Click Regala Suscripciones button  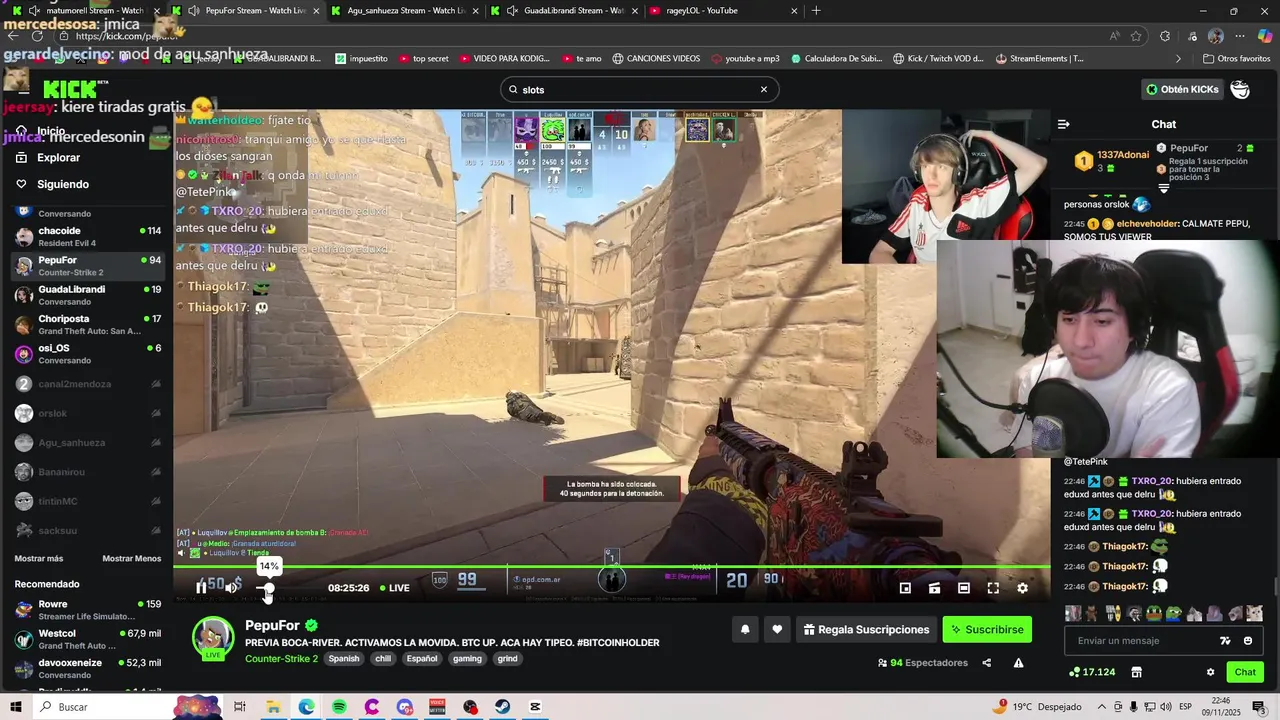866,629
